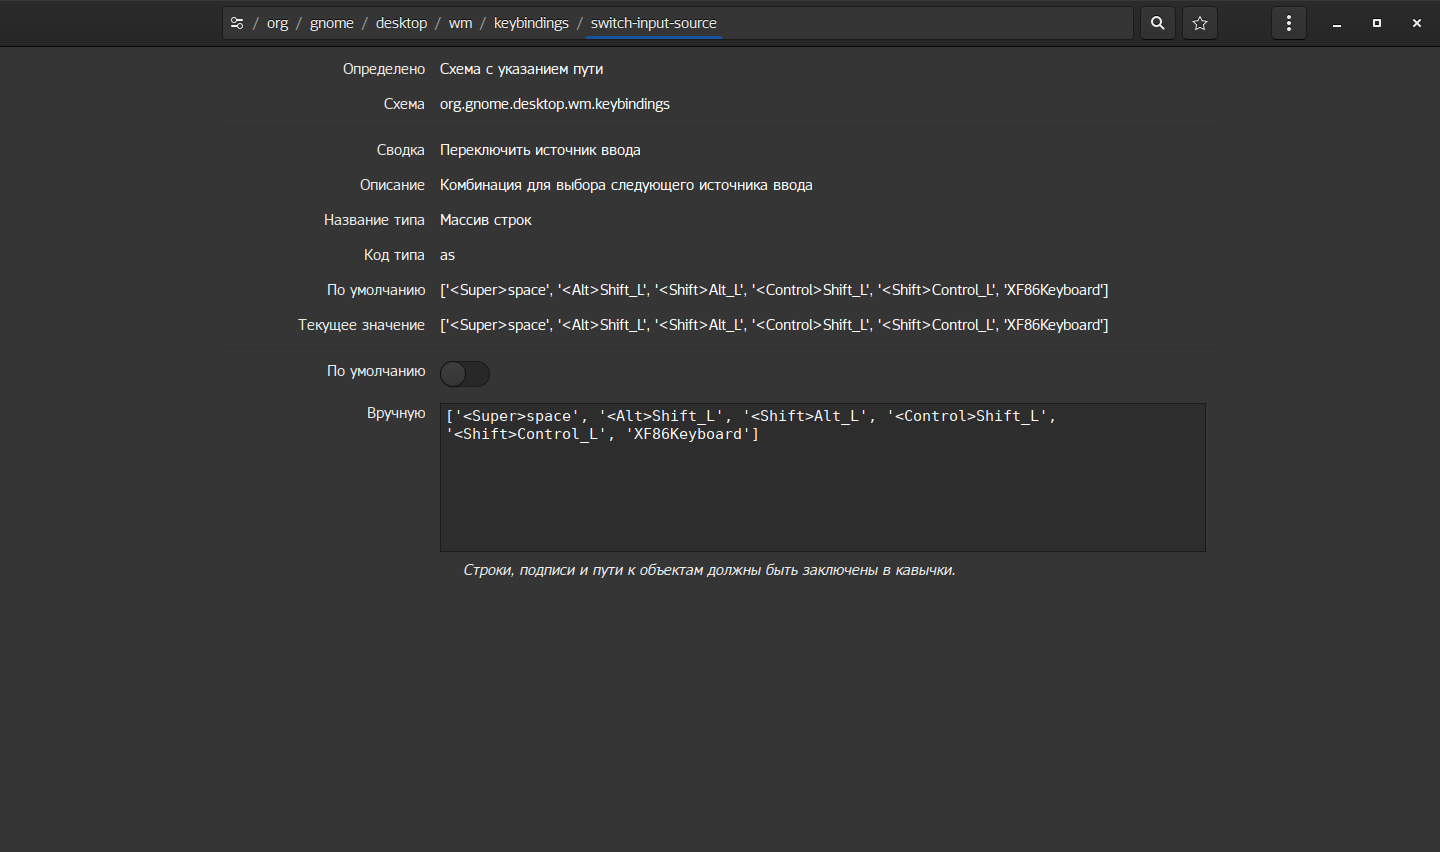
Task: Click the "По умолчанию" default value array text
Action: point(774,290)
